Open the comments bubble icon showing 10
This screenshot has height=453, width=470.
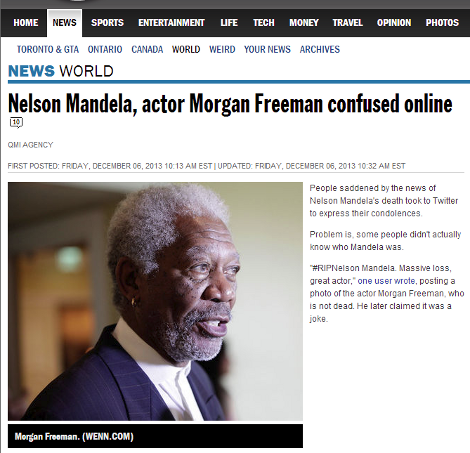(x=16, y=122)
